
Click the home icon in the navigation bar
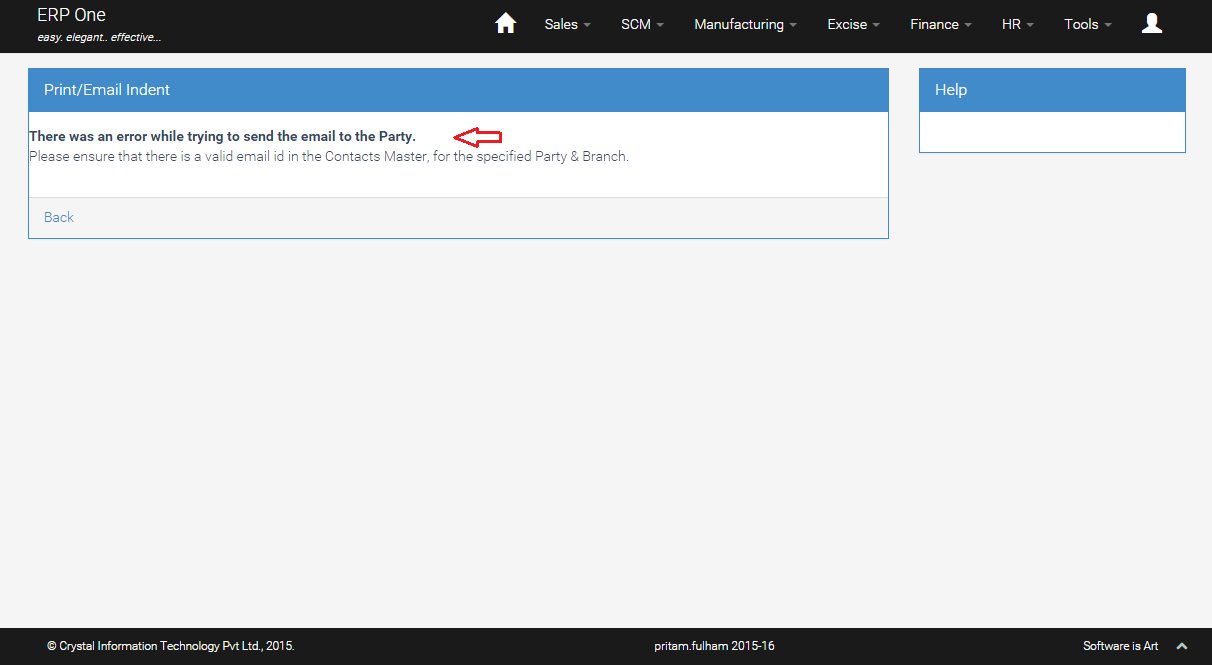pos(505,22)
